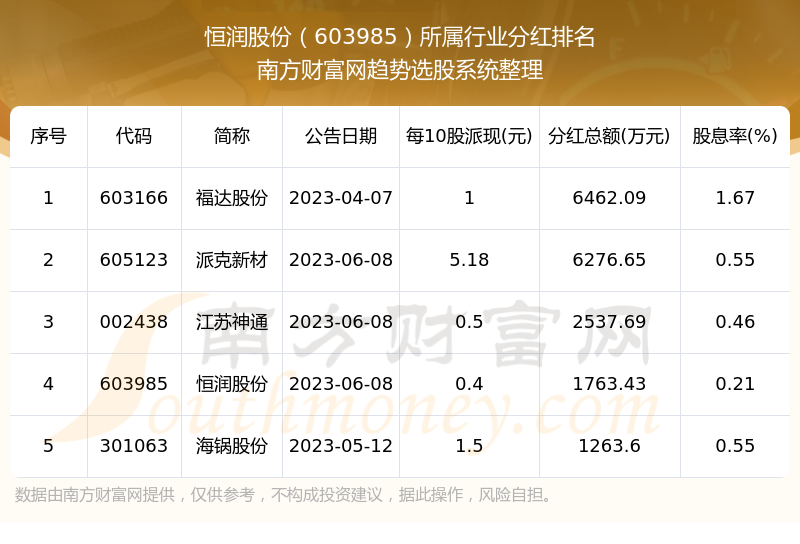Click the 6462.09 total dividend cell
This screenshot has width=800, height=544.
609,198
